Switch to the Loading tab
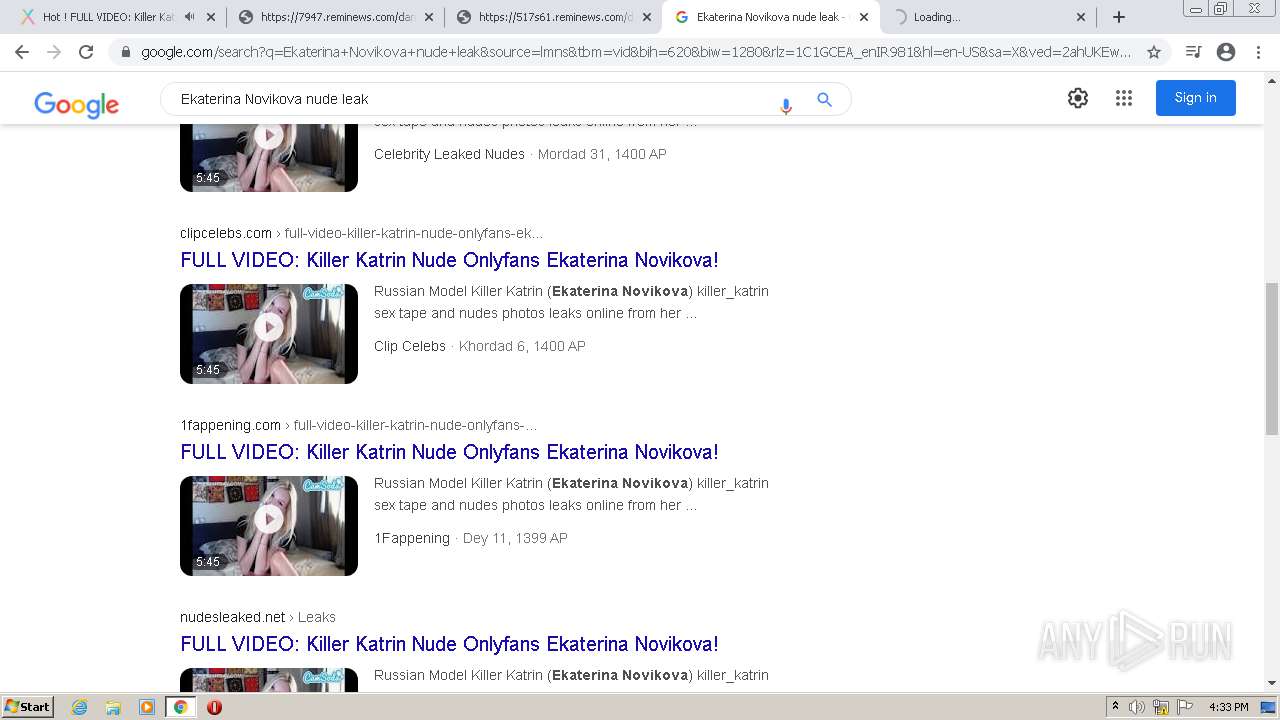Screen dimensions: 1280x720 [x=988, y=17]
